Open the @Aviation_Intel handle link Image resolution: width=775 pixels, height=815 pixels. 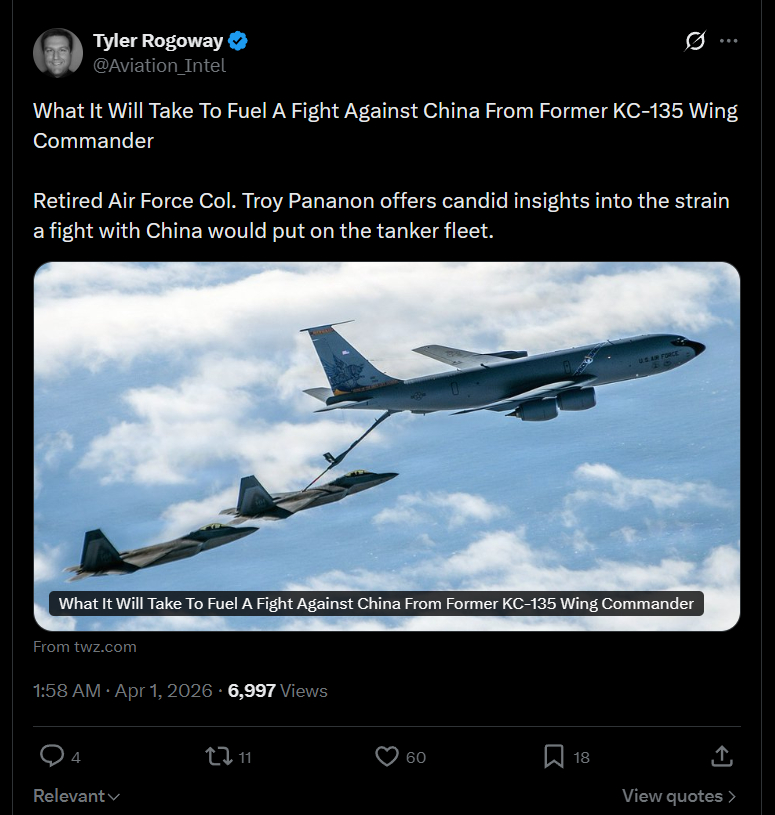point(159,66)
